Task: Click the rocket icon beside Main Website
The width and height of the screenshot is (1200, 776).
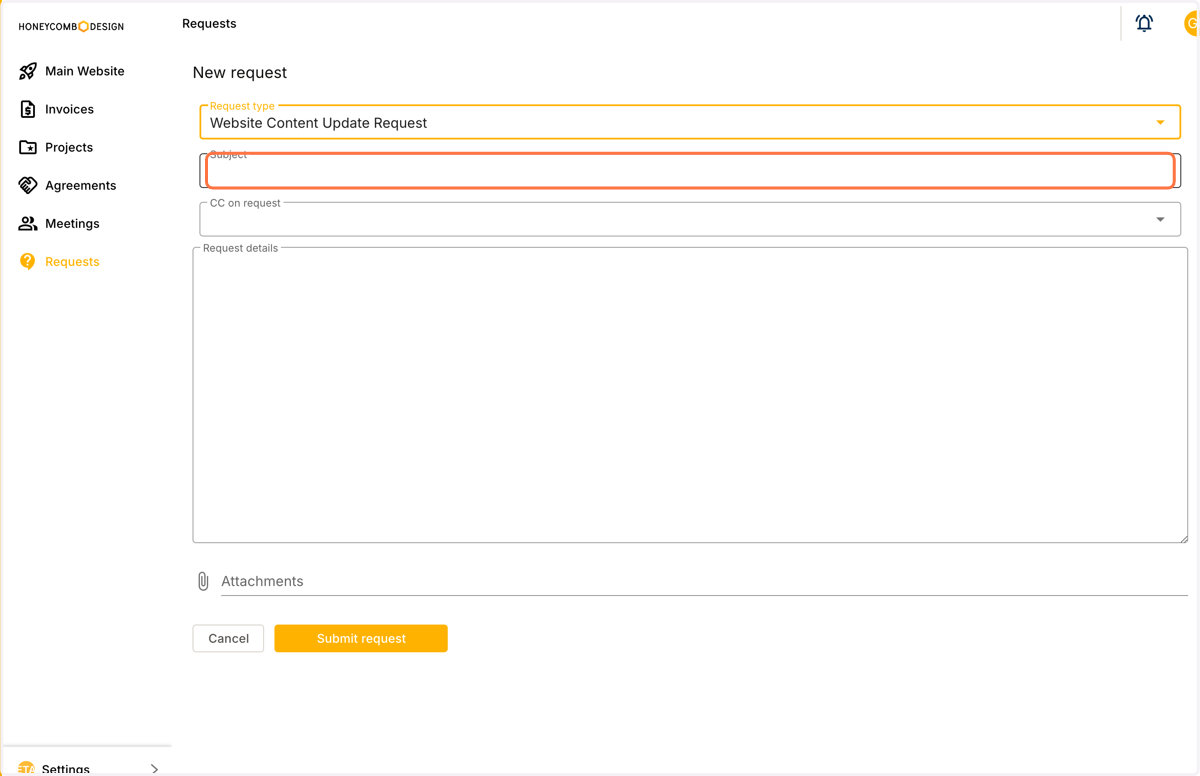Action: coord(28,71)
